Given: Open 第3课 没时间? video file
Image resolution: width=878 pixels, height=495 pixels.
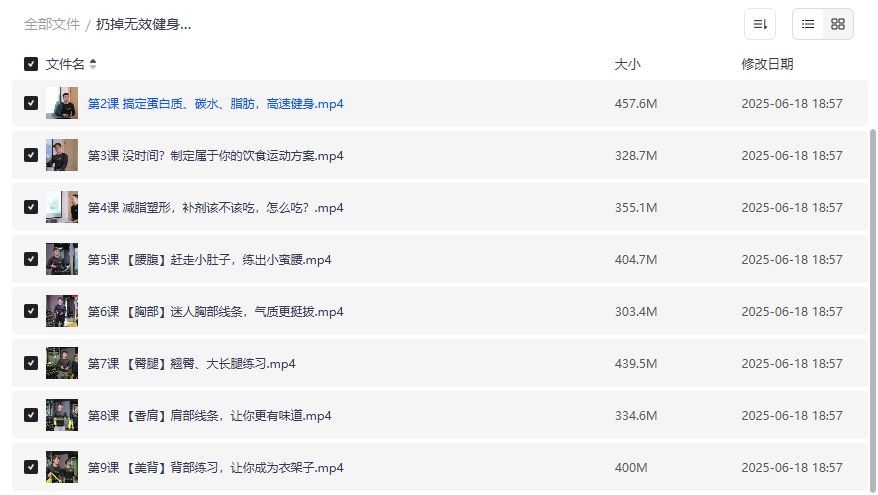Looking at the screenshot, I should coord(216,156).
